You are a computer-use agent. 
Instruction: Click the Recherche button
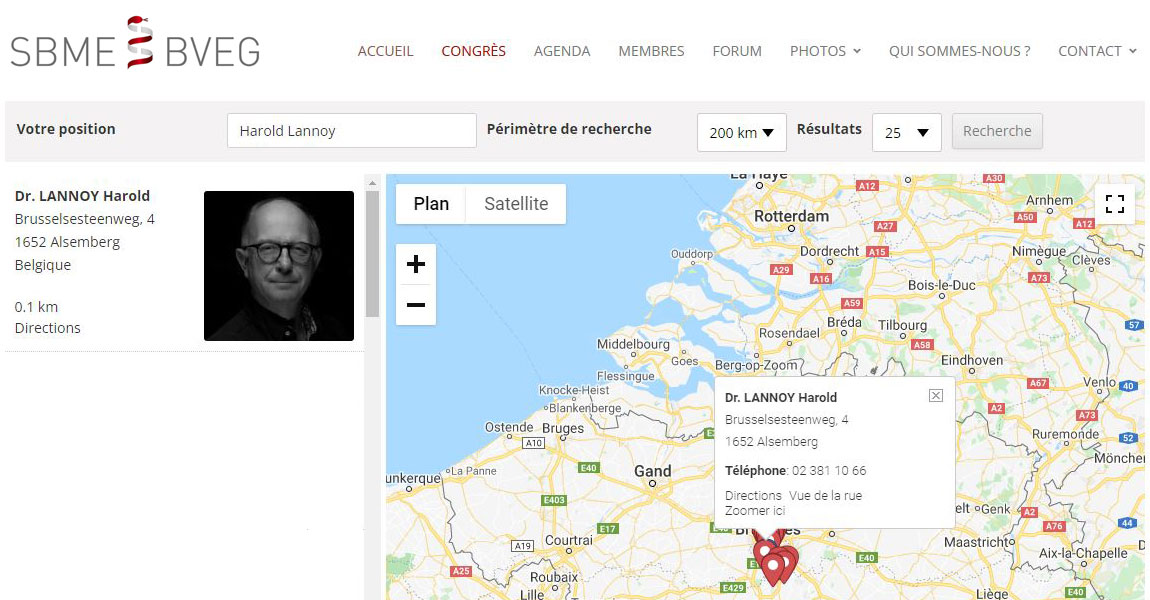(x=997, y=131)
